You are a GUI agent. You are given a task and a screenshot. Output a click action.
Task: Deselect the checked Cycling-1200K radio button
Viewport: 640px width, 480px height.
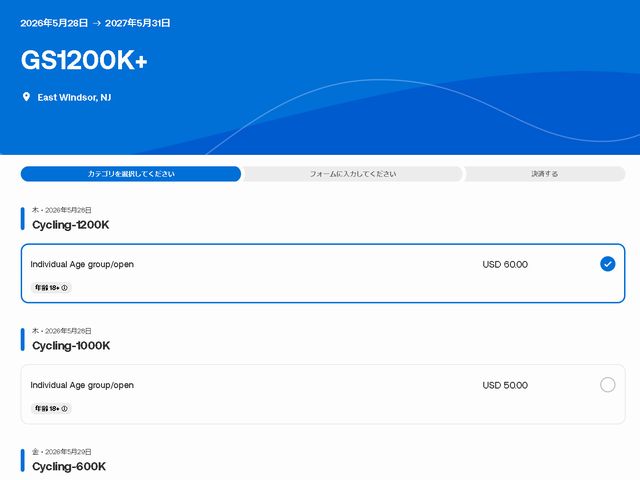click(607, 264)
